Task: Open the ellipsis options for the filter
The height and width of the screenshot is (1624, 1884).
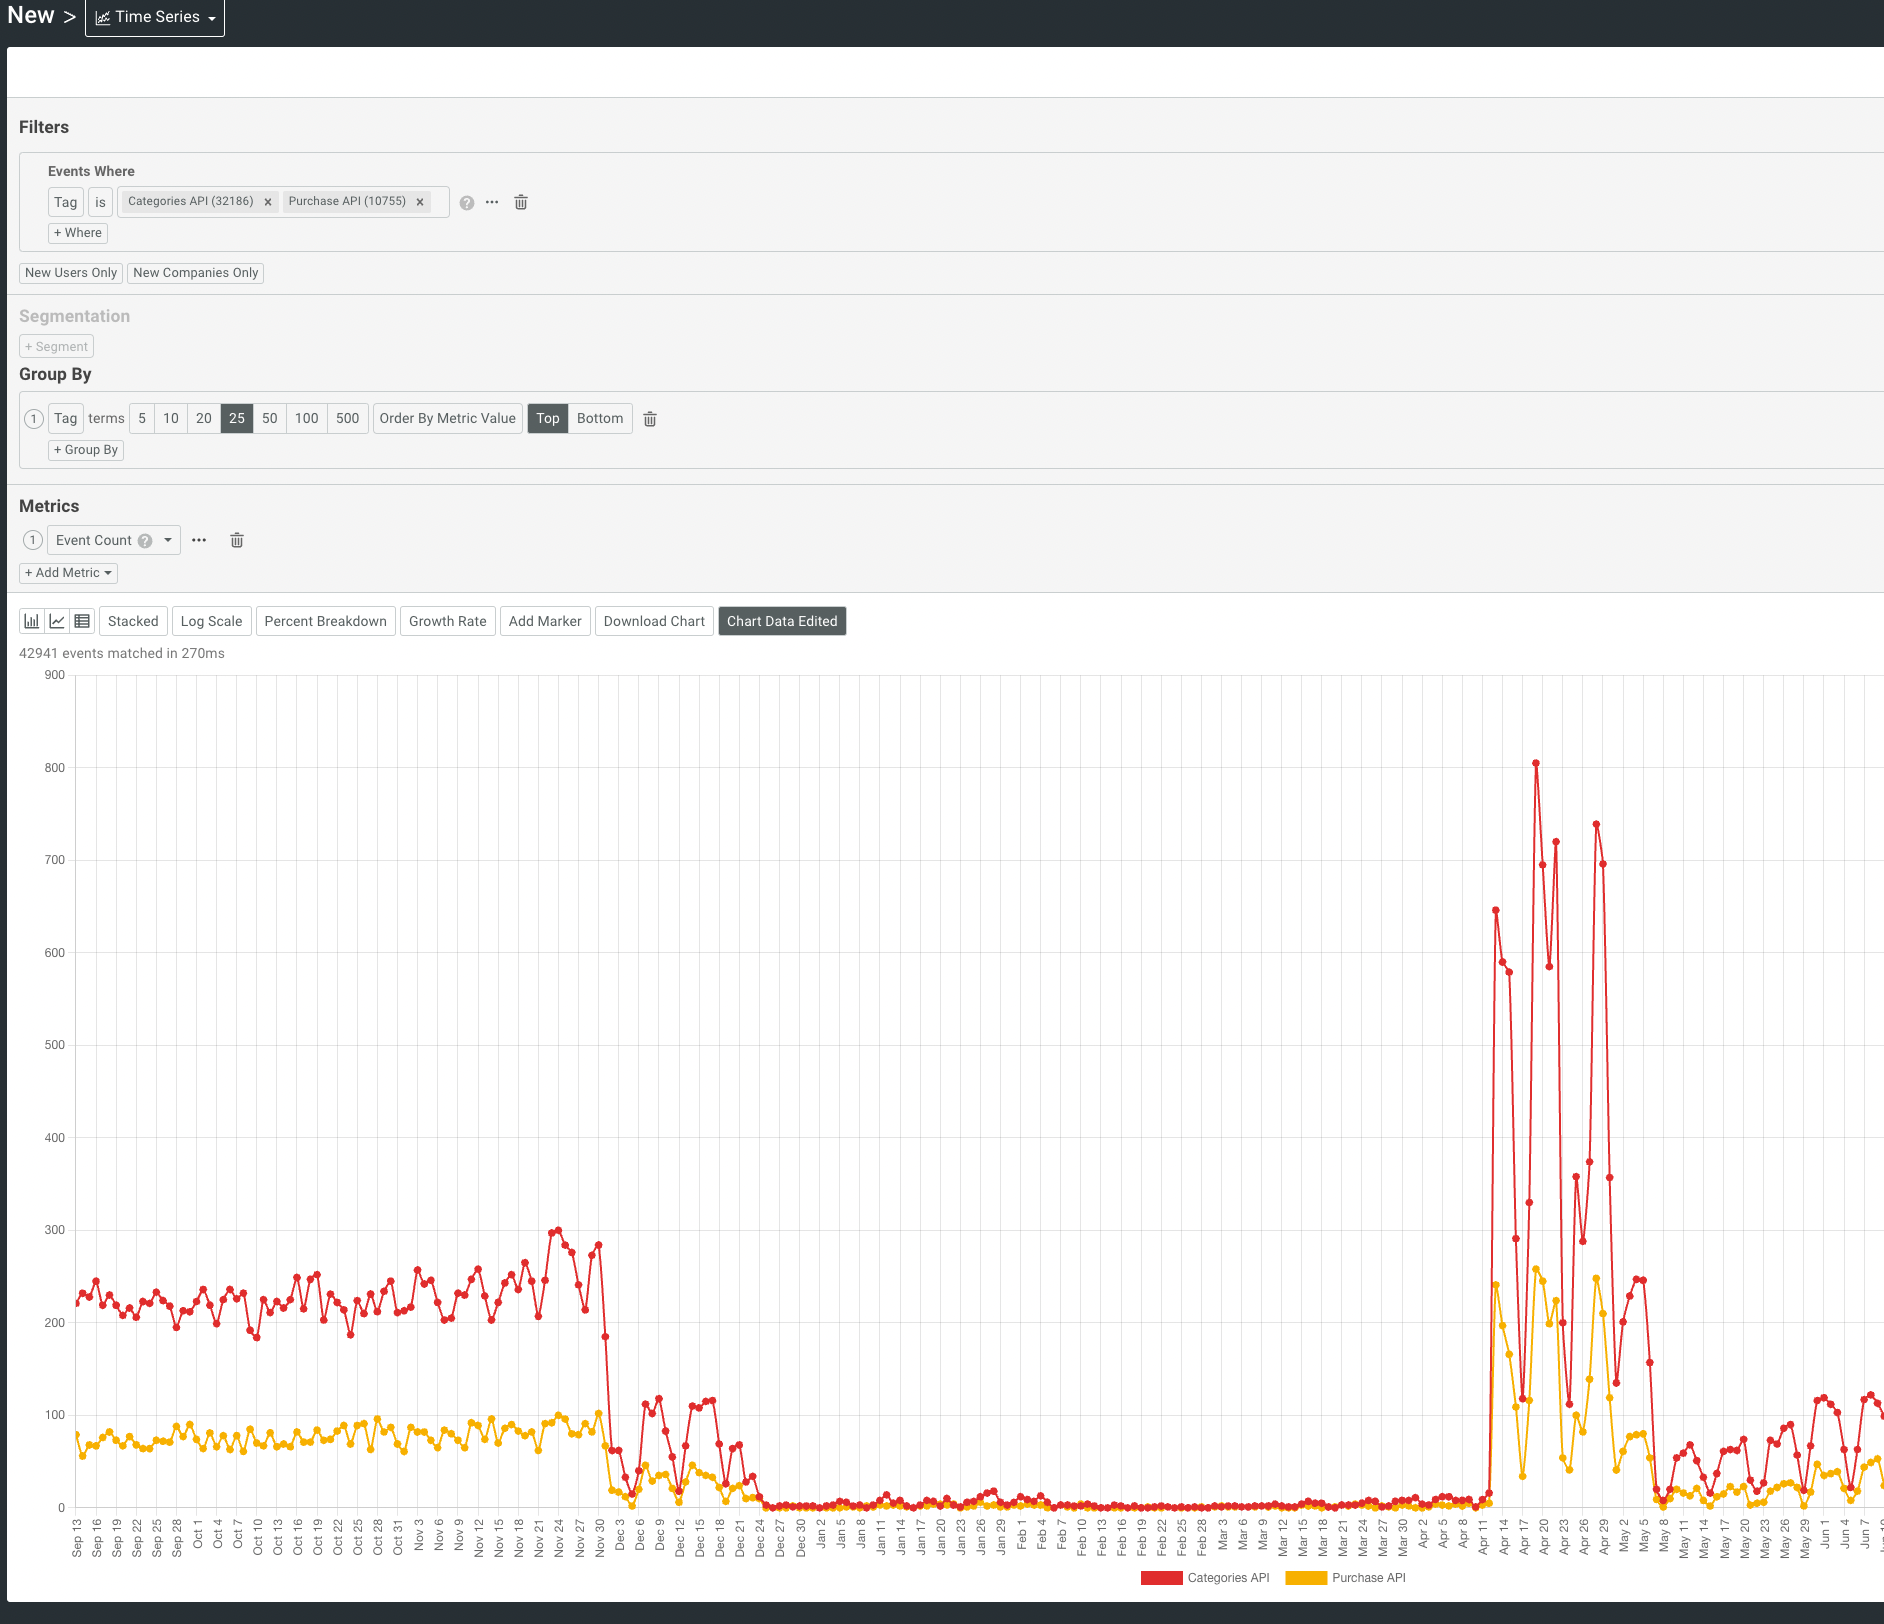Action: 491,202
